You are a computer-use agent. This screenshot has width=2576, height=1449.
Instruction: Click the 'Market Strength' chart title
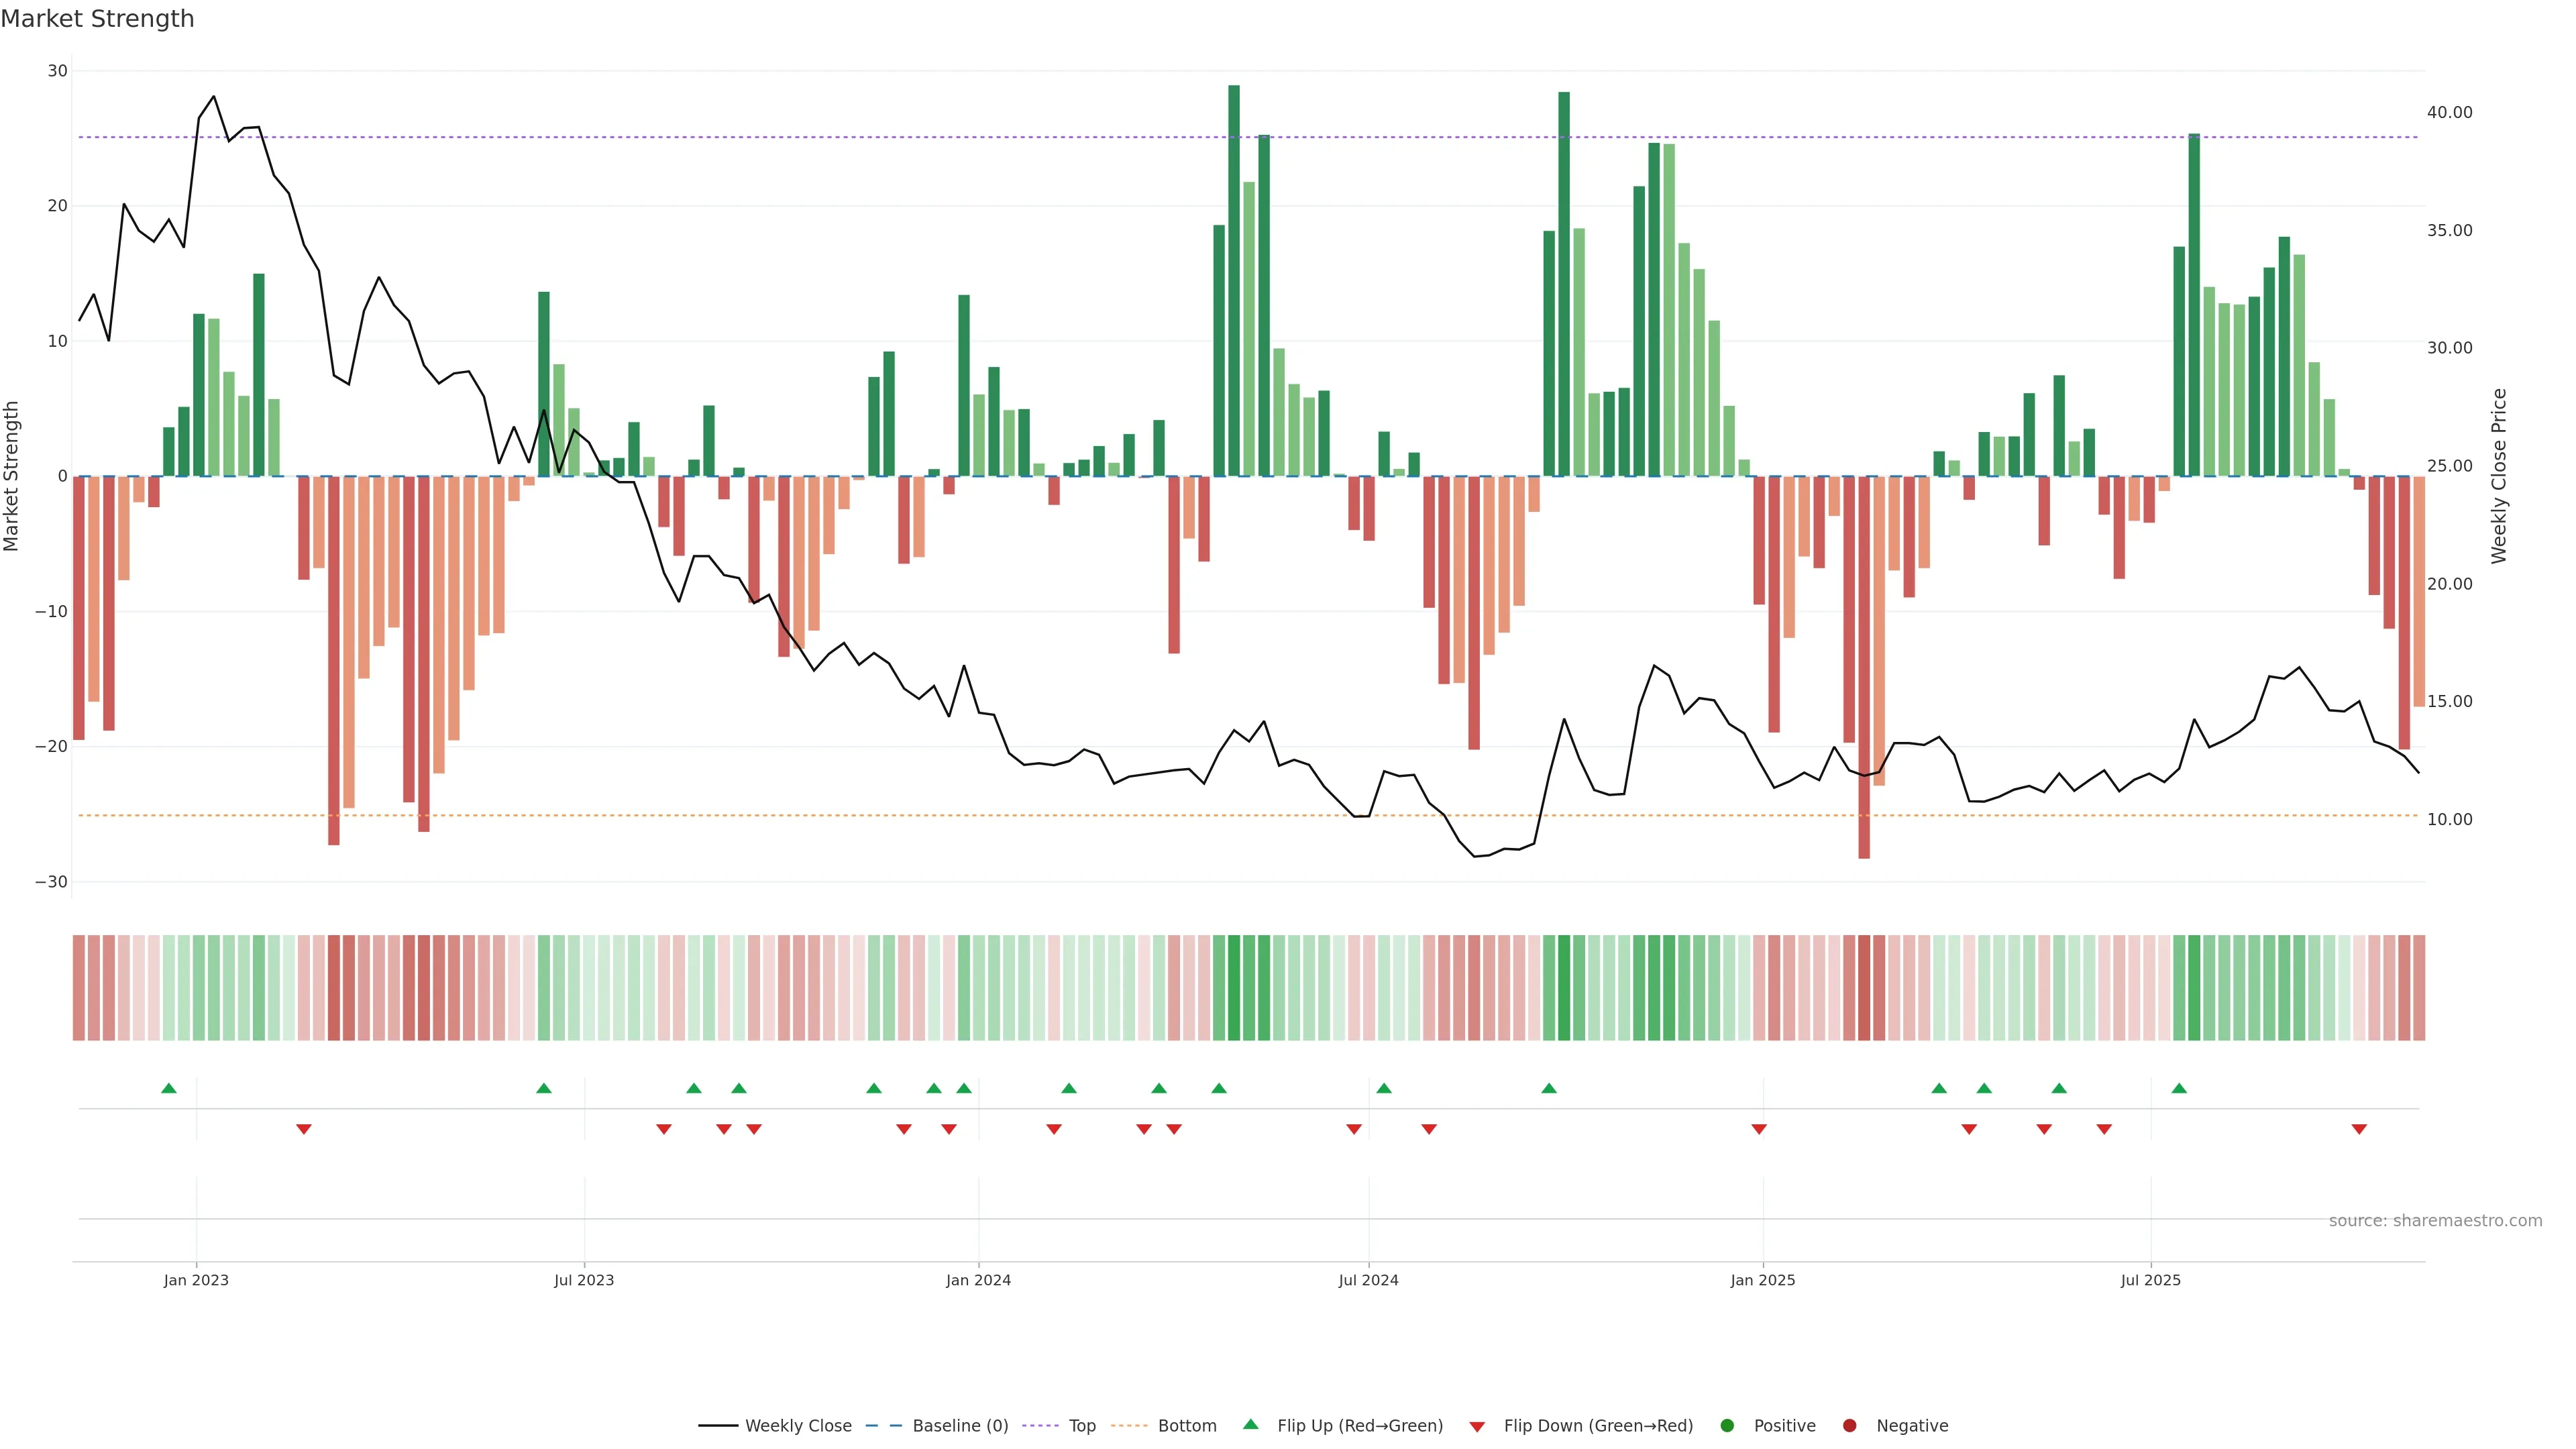point(97,19)
